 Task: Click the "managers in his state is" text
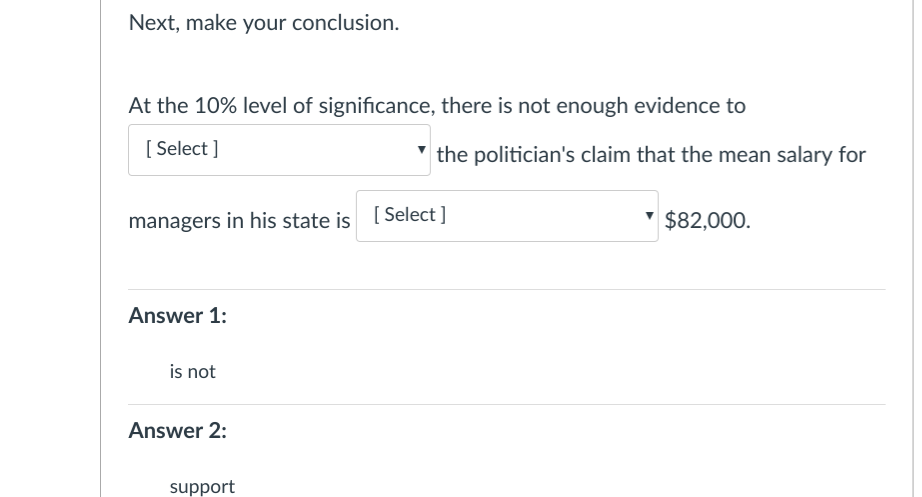click(239, 221)
